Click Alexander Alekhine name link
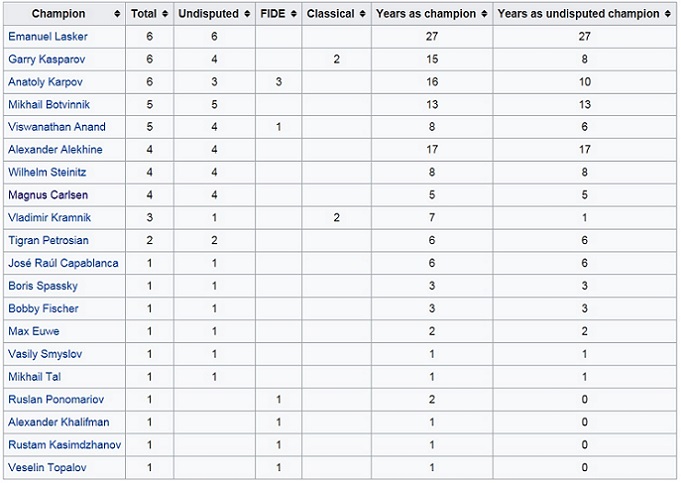Image resolution: width=681 pixels, height=483 pixels. 53,150
